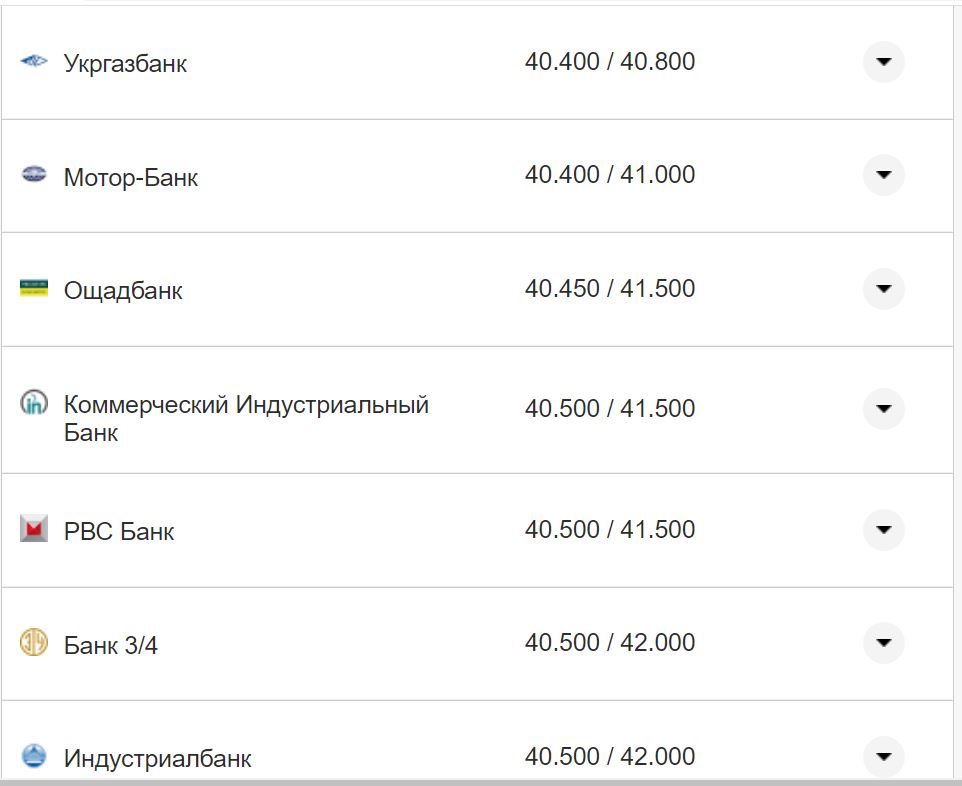Click the РВС Банк name text

click(119, 530)
